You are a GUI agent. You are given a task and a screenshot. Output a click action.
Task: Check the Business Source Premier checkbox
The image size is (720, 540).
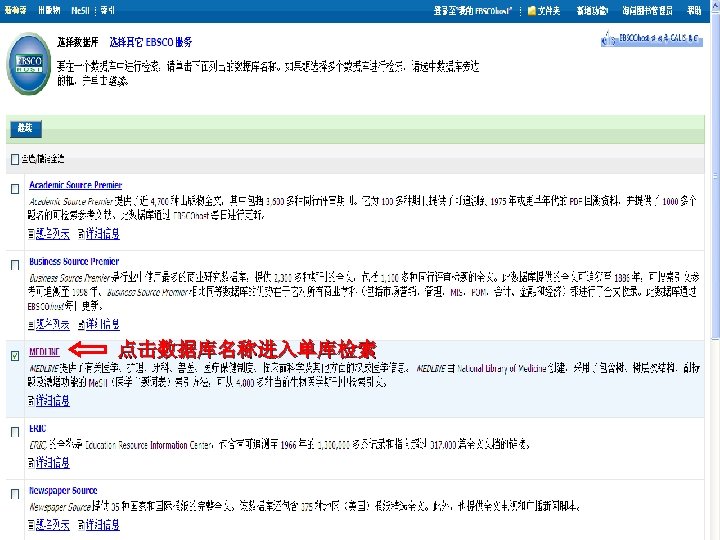point(15,265)
